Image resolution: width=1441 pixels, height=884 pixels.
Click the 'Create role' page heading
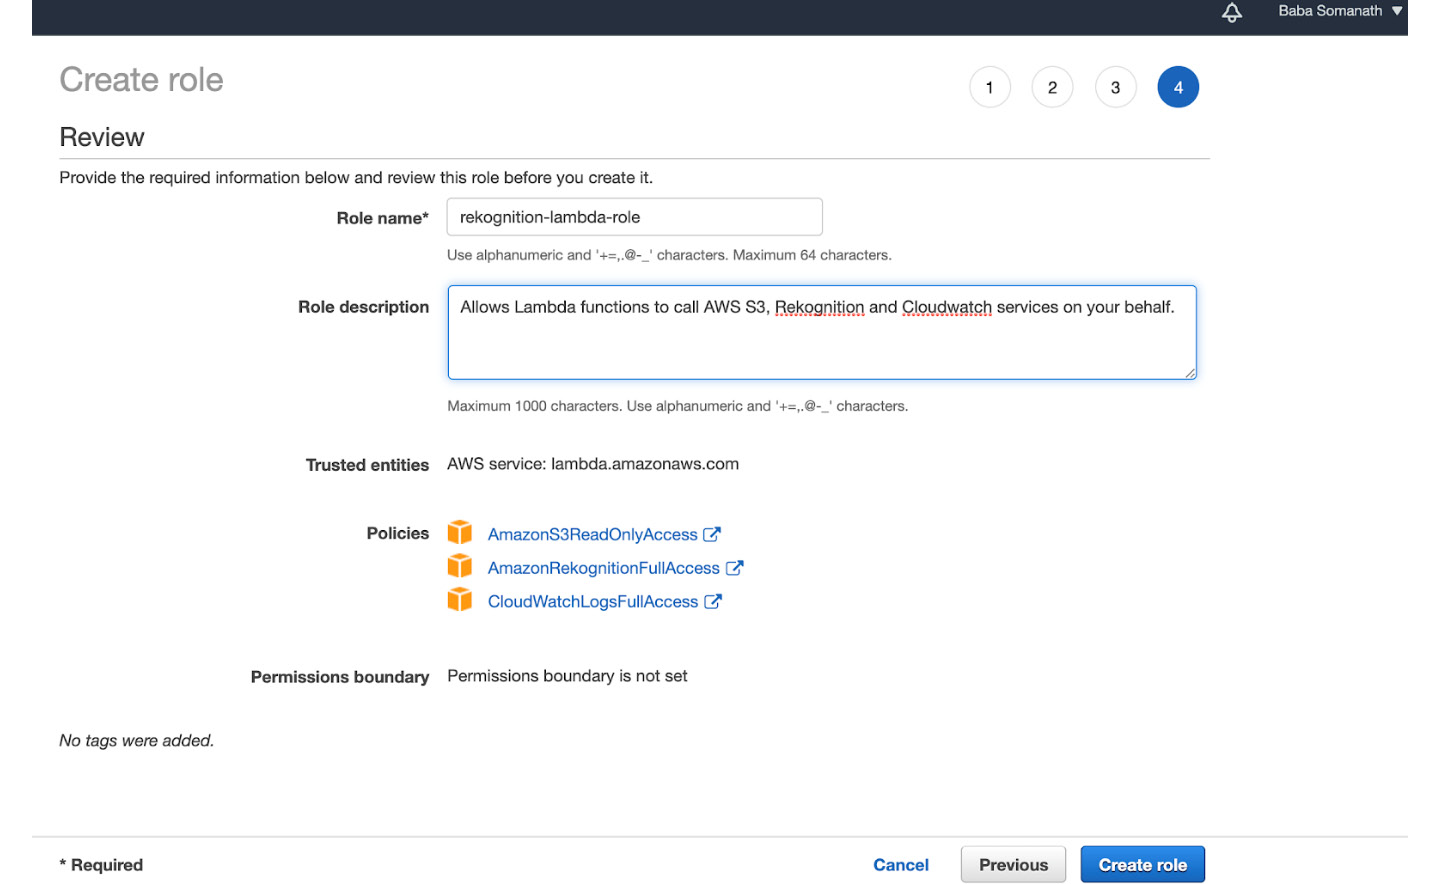click(x=141, y=80)
